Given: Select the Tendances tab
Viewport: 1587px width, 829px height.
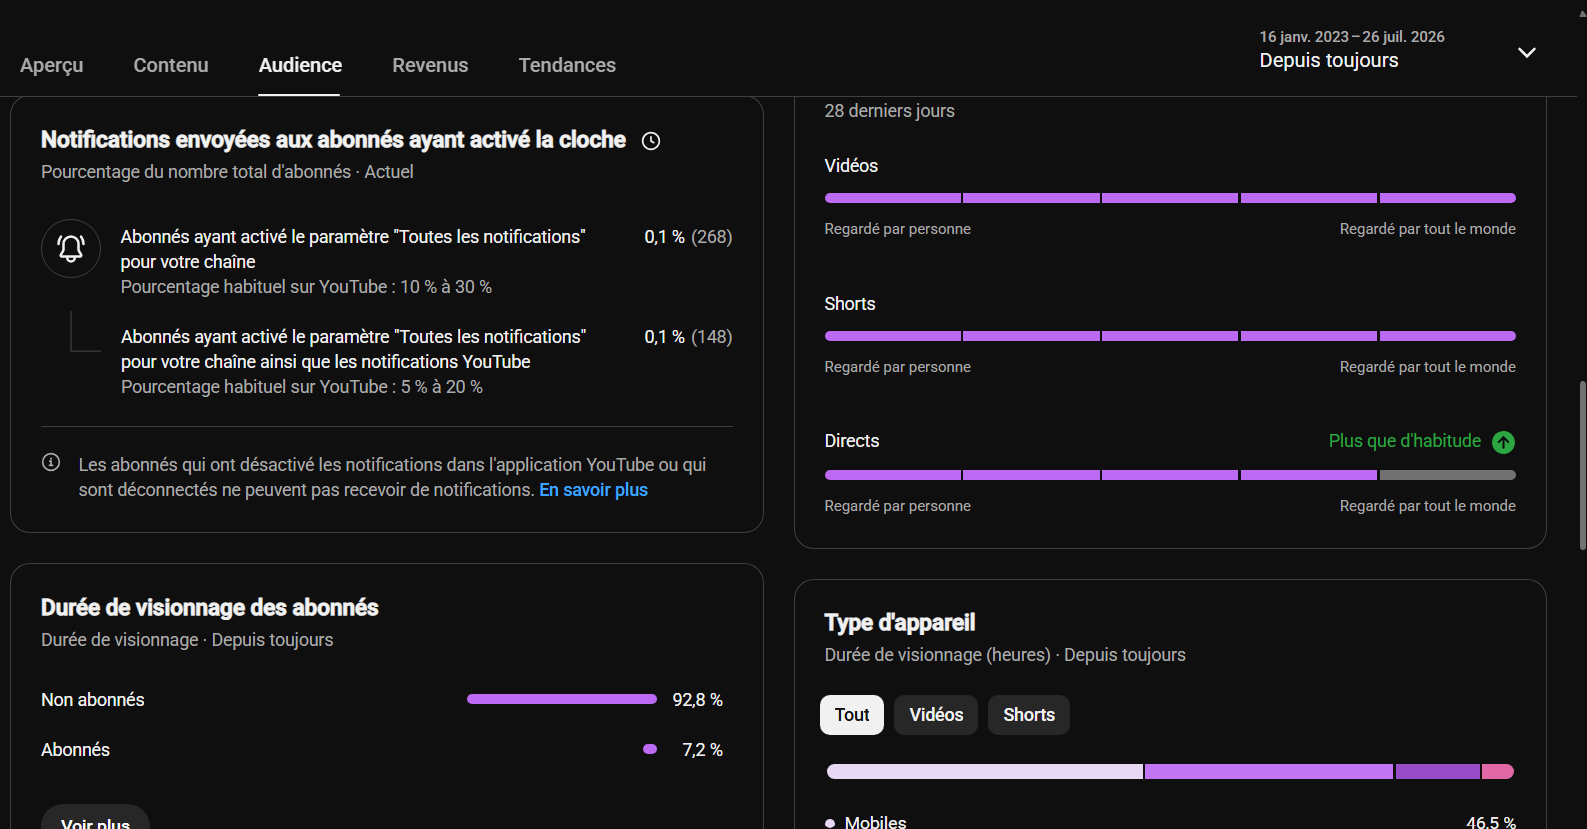Looking at the screenshot, I should coord(567,65).
